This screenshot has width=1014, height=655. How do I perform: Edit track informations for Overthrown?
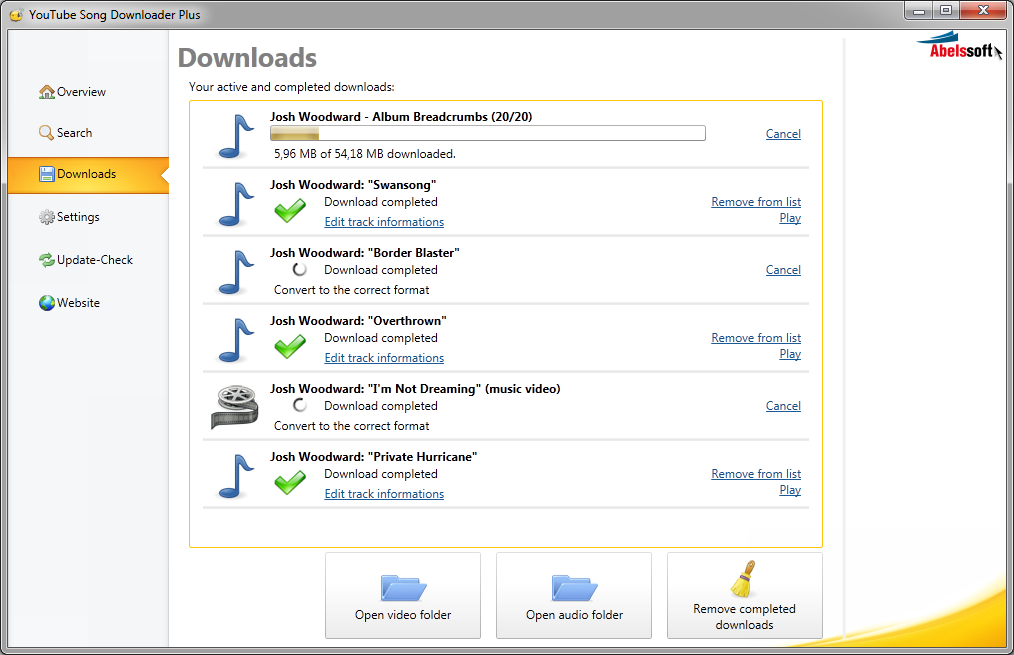[x=384, y=358]
